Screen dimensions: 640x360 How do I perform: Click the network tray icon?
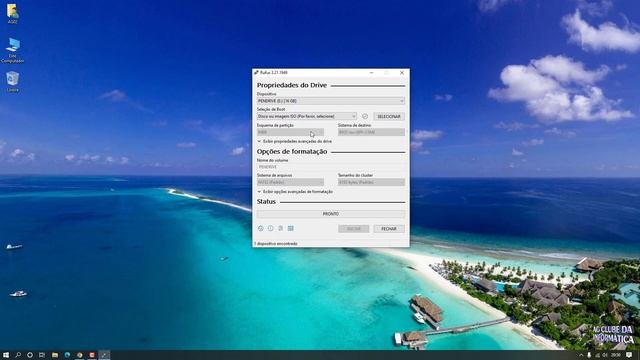(598, 355)
